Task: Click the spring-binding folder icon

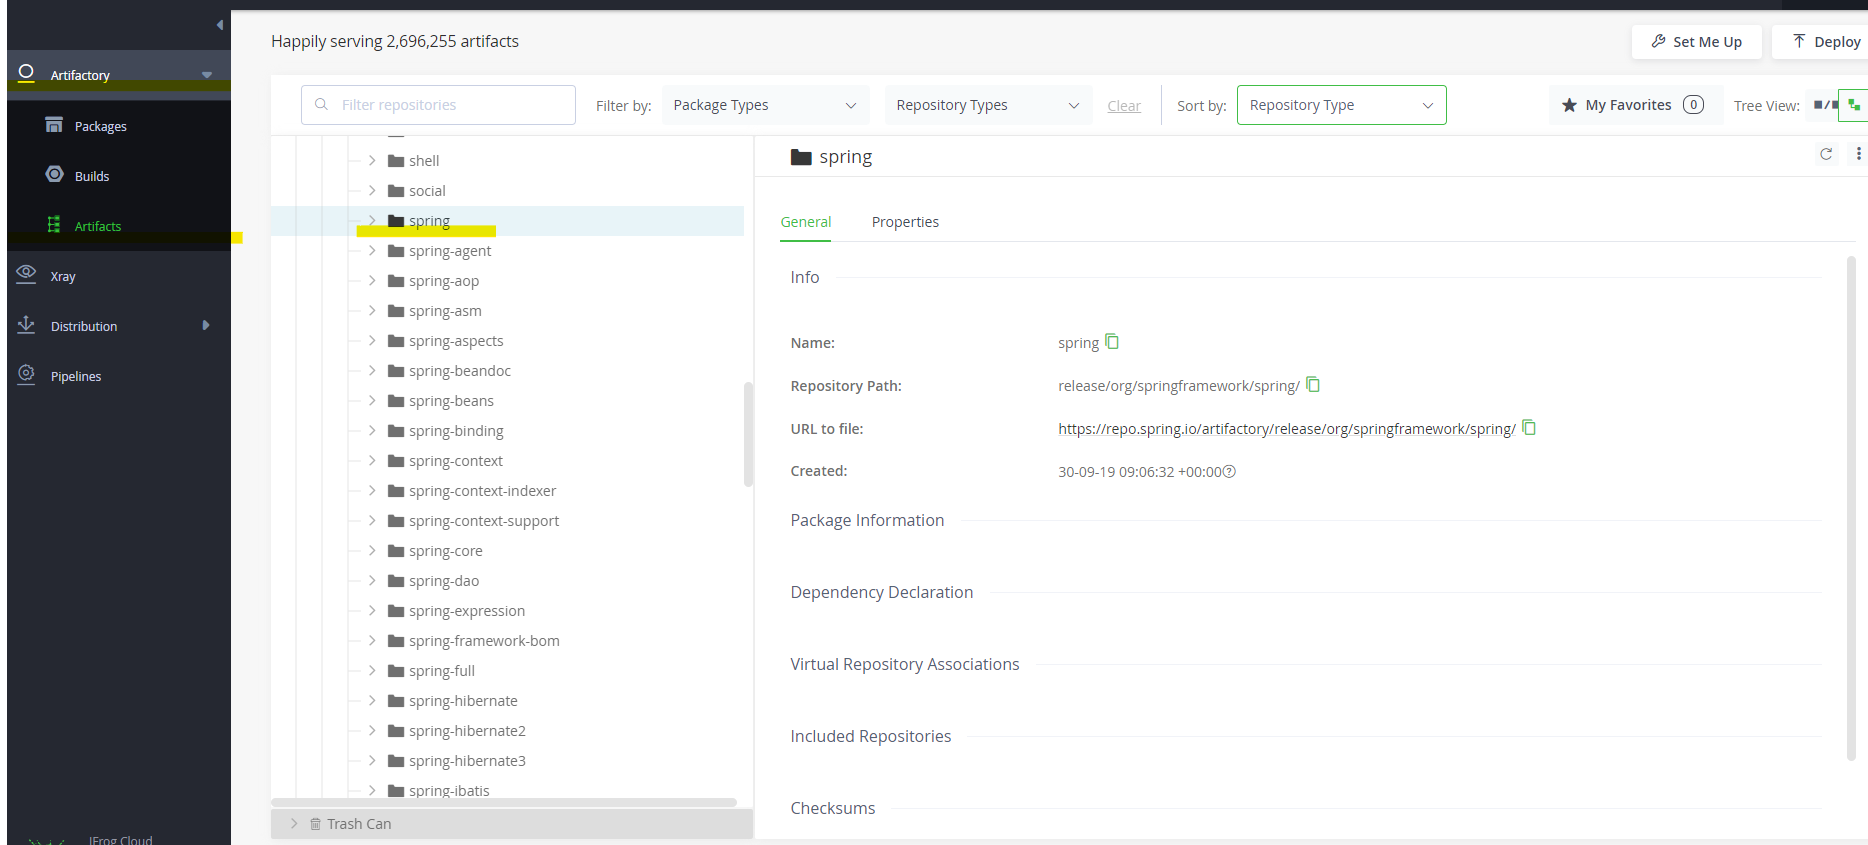Action: click(396, 431)
